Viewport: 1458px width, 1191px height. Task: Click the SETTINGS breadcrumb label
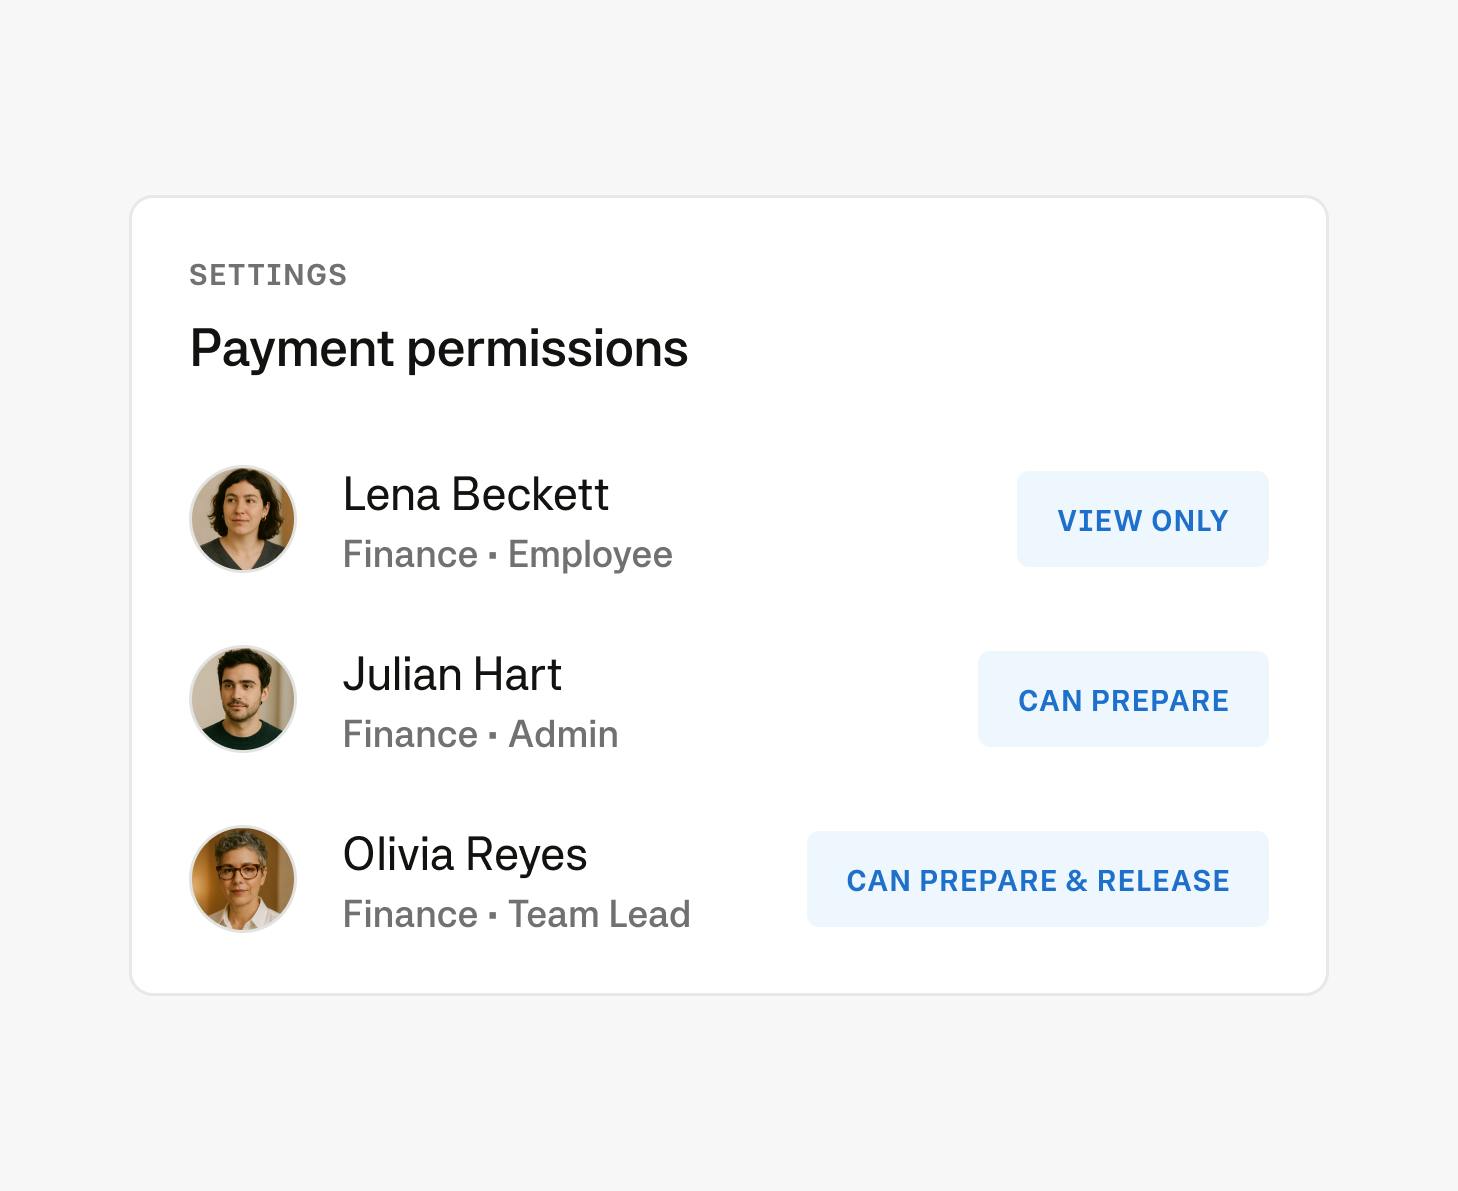coord(268,274)
